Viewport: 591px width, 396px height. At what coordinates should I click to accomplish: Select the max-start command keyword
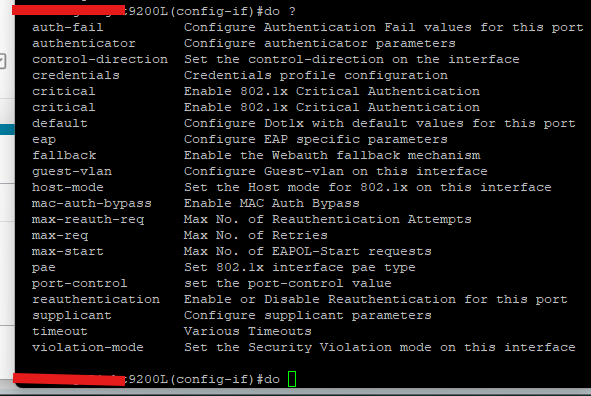point(67,251)
